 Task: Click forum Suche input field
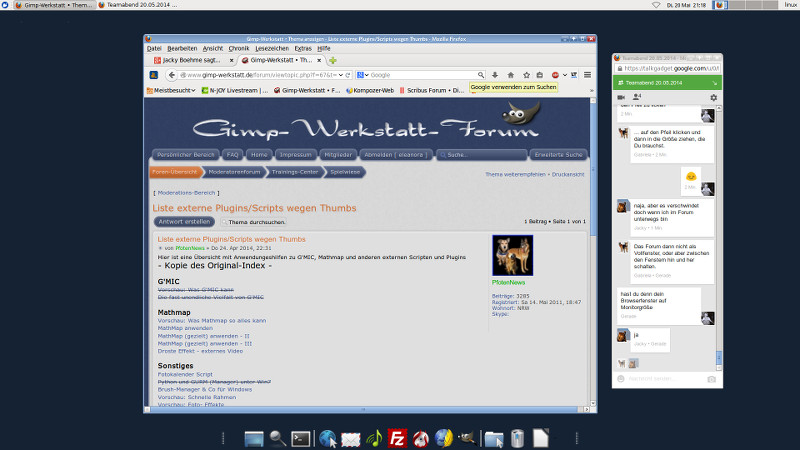click(x=482, y=155)
